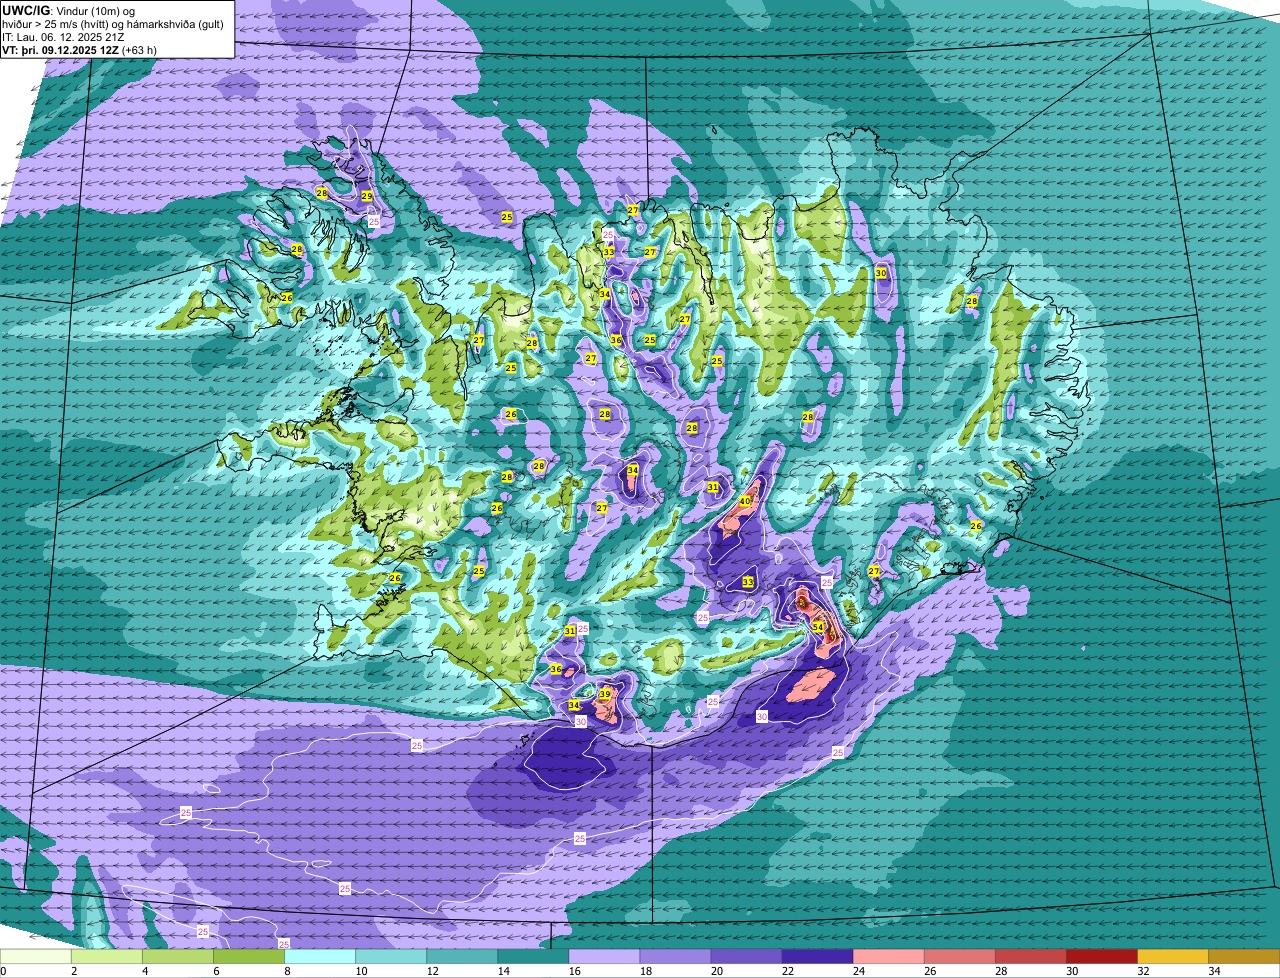Select the 'VT: þri. 09.12.2025 12Z (+63 h)' line
The height and width of the screenshot is (978, 1280).
click(x=79, y=50)
